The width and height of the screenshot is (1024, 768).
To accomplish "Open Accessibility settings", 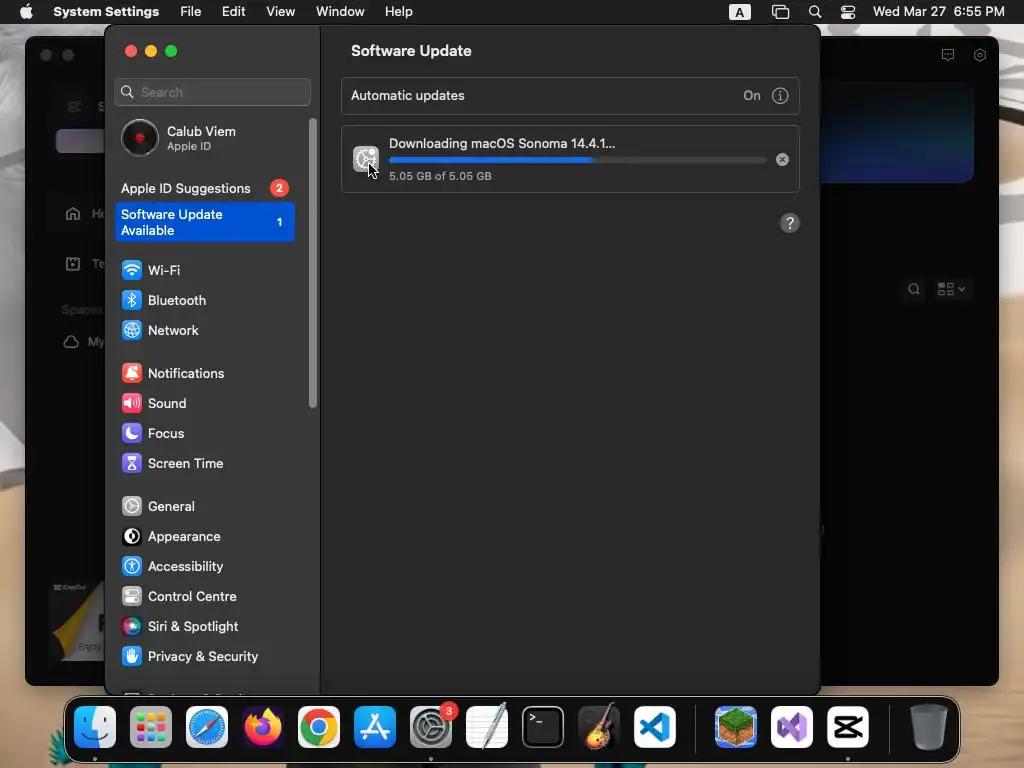I will (204, 566).
